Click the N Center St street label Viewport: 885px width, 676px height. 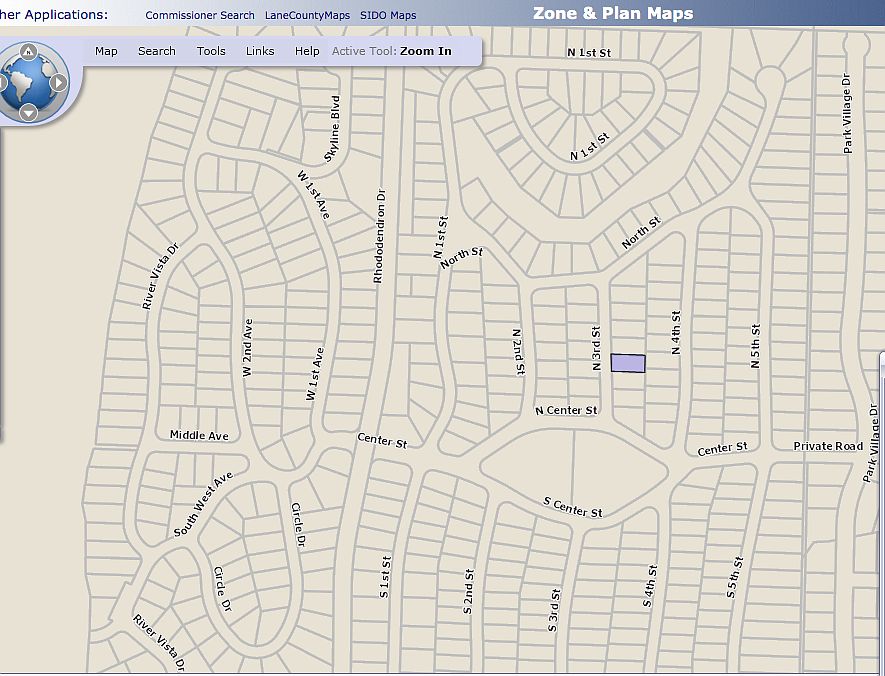click(x=566, y=410)
